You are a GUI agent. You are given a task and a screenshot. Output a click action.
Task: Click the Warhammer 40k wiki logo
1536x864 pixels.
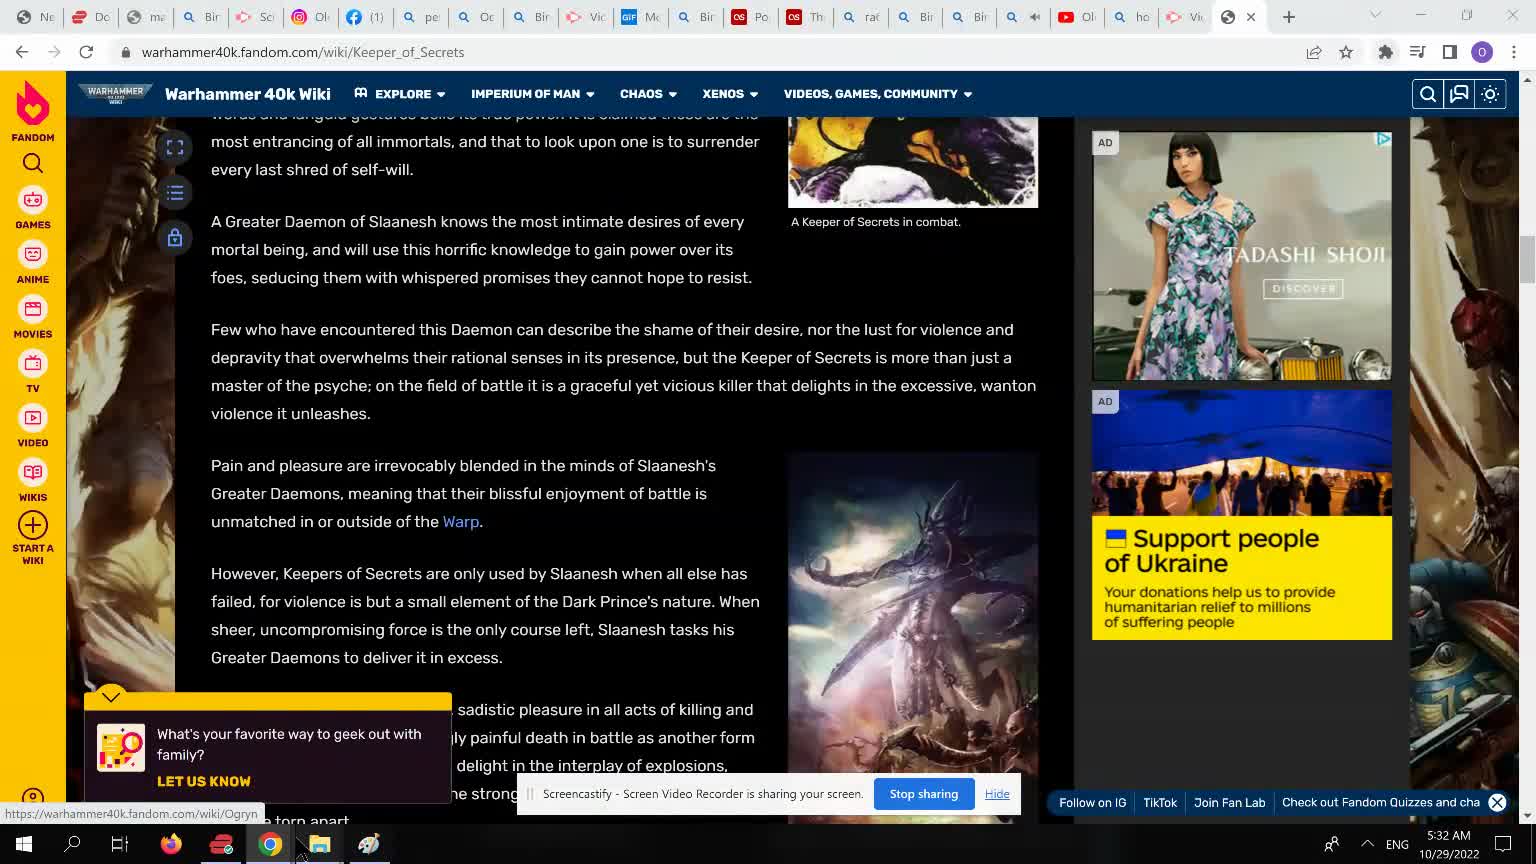tap(116, 94)
